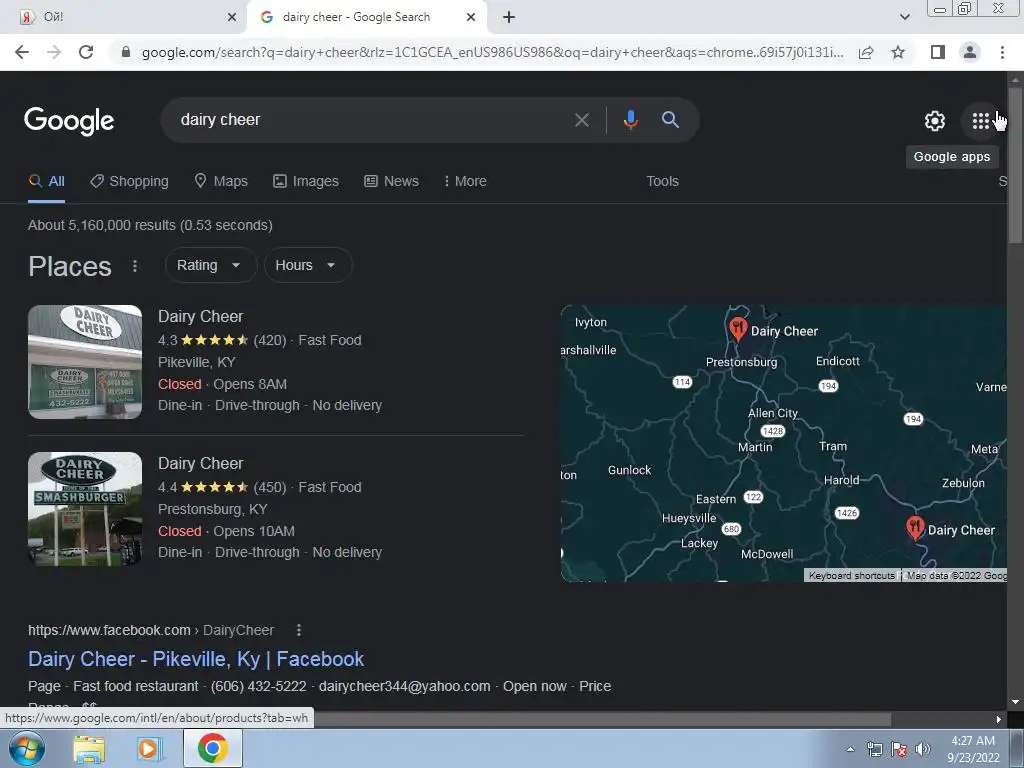Click the share page icon in address bar
1024x768 pixels.
(866, 52)
